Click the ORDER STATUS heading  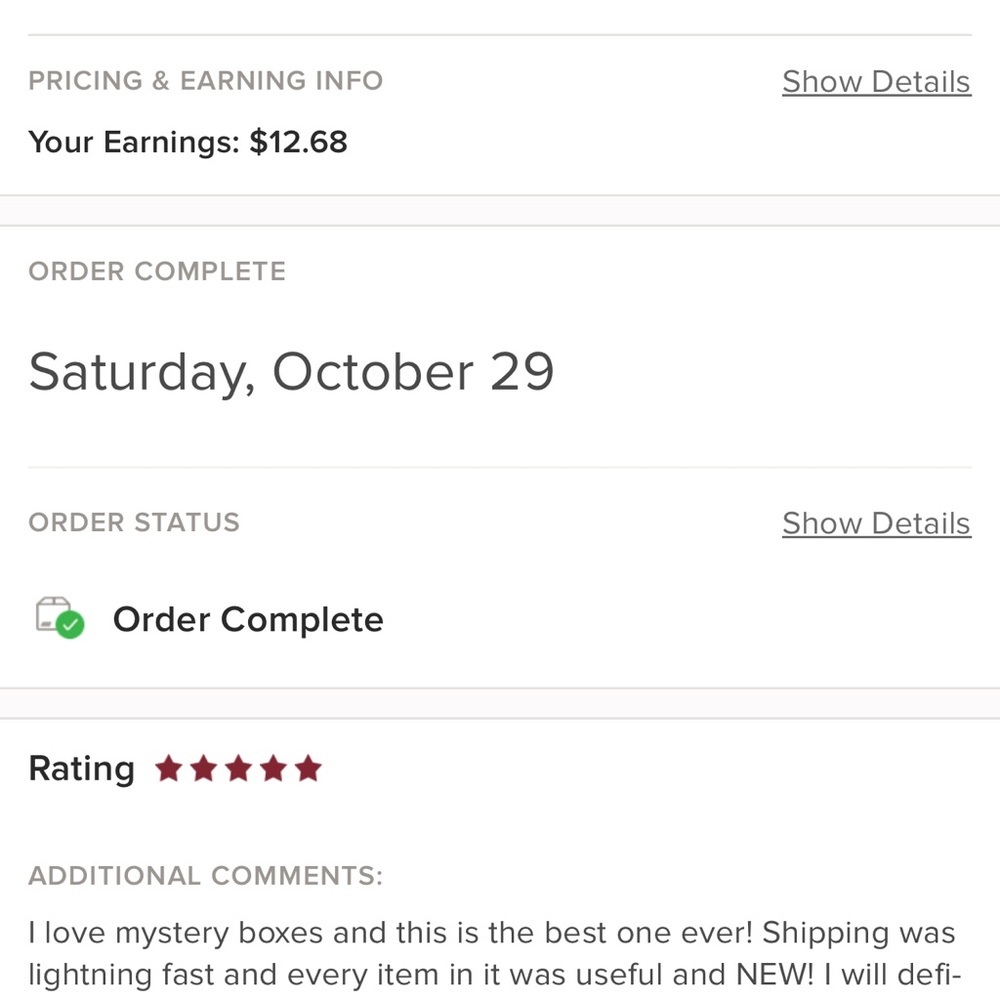[134, 522]
